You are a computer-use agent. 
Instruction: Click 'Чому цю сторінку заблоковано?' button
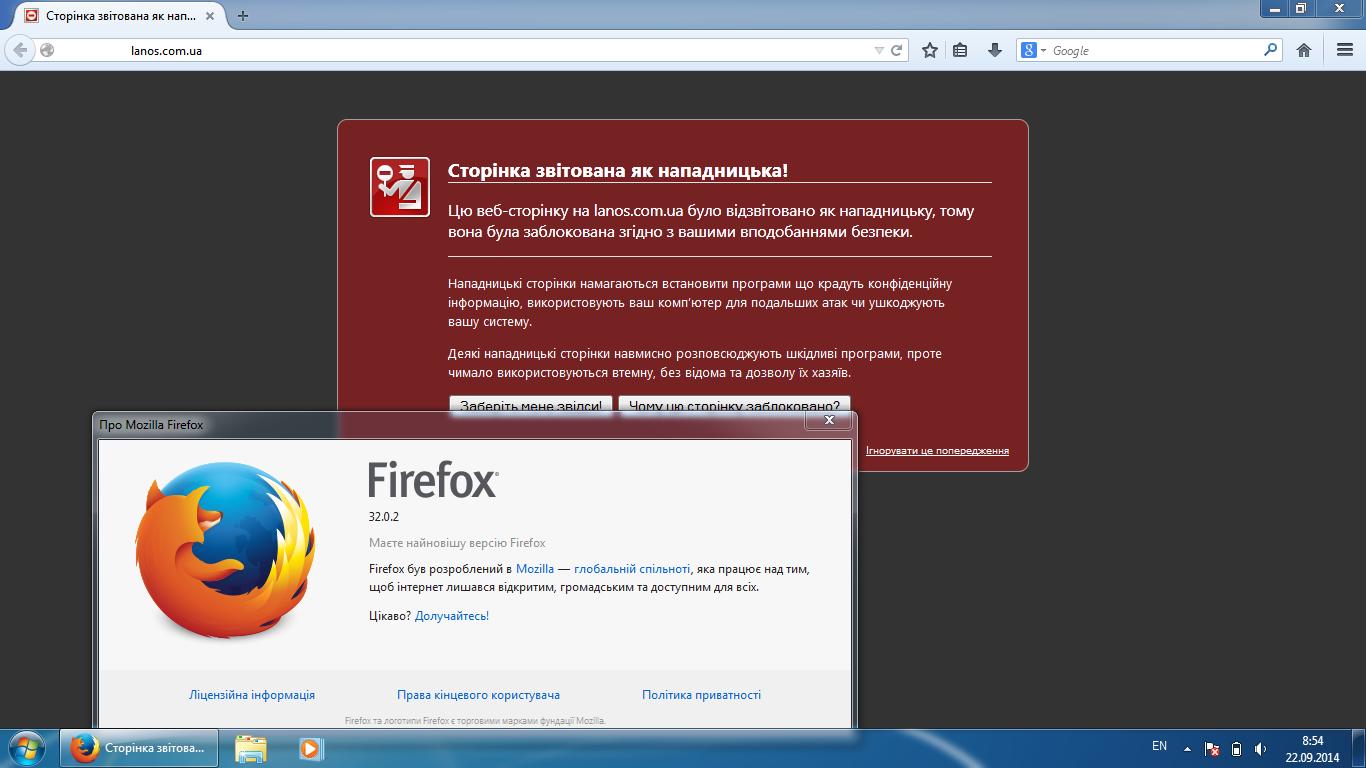[734, 405]
